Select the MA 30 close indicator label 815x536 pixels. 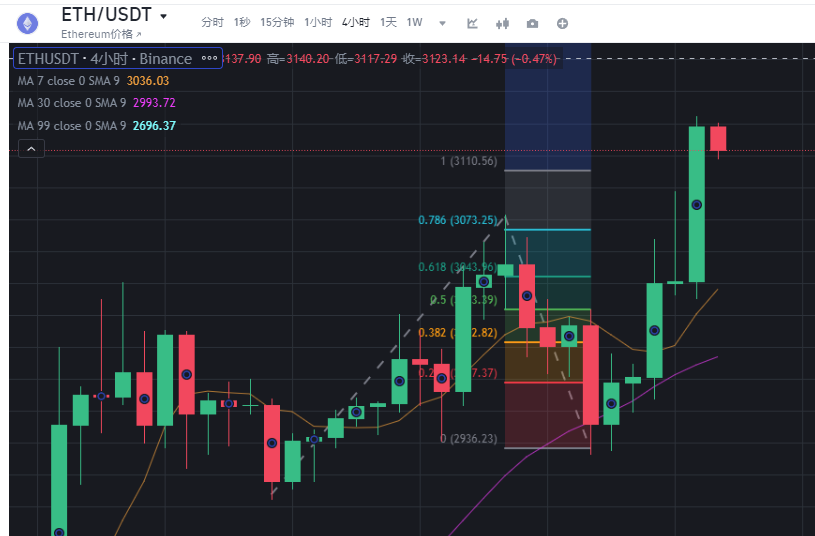click(x=72, y=103)
